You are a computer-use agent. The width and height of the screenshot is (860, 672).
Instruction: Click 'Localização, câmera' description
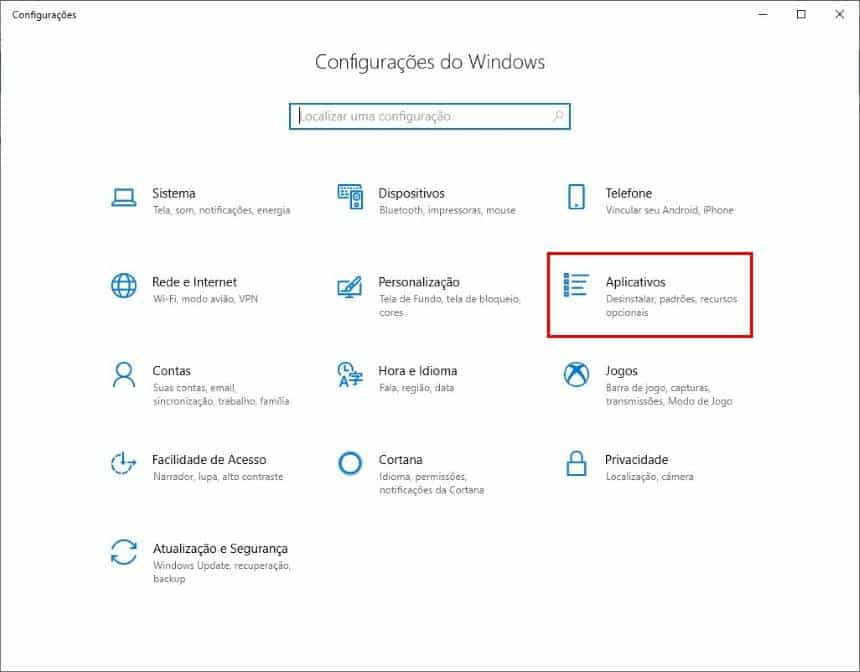pos(649,477)
